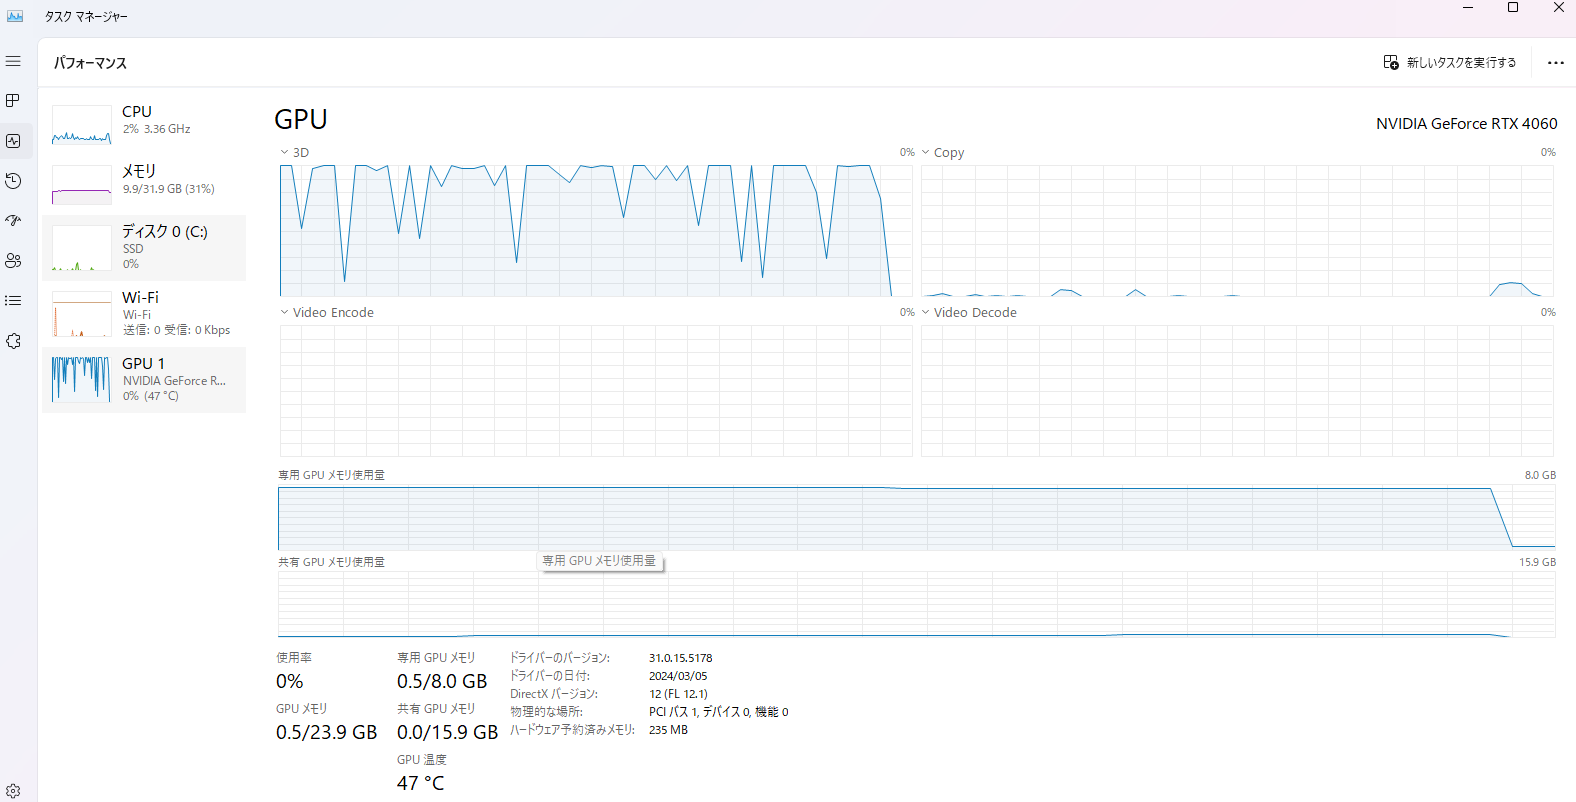Open the Details list sidebar icon
The image size is (1576, 802).
(13, 301)
